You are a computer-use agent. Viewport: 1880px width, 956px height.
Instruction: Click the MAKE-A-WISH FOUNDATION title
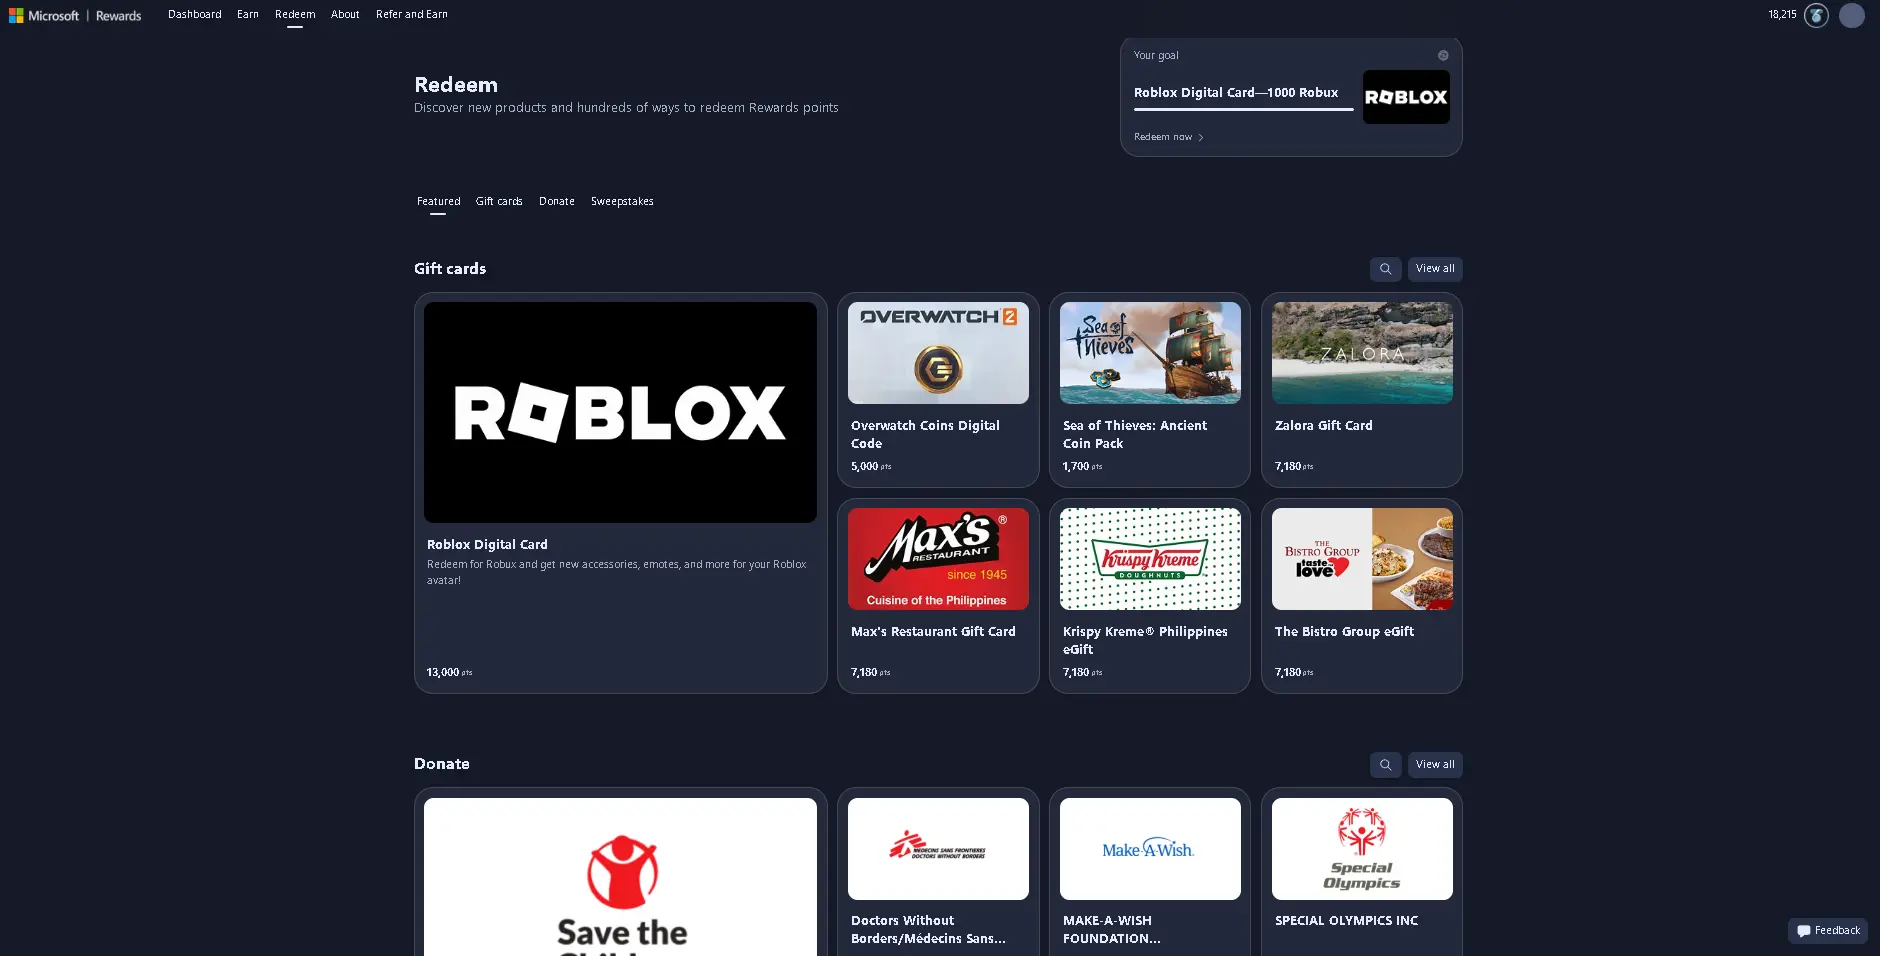1112,930
